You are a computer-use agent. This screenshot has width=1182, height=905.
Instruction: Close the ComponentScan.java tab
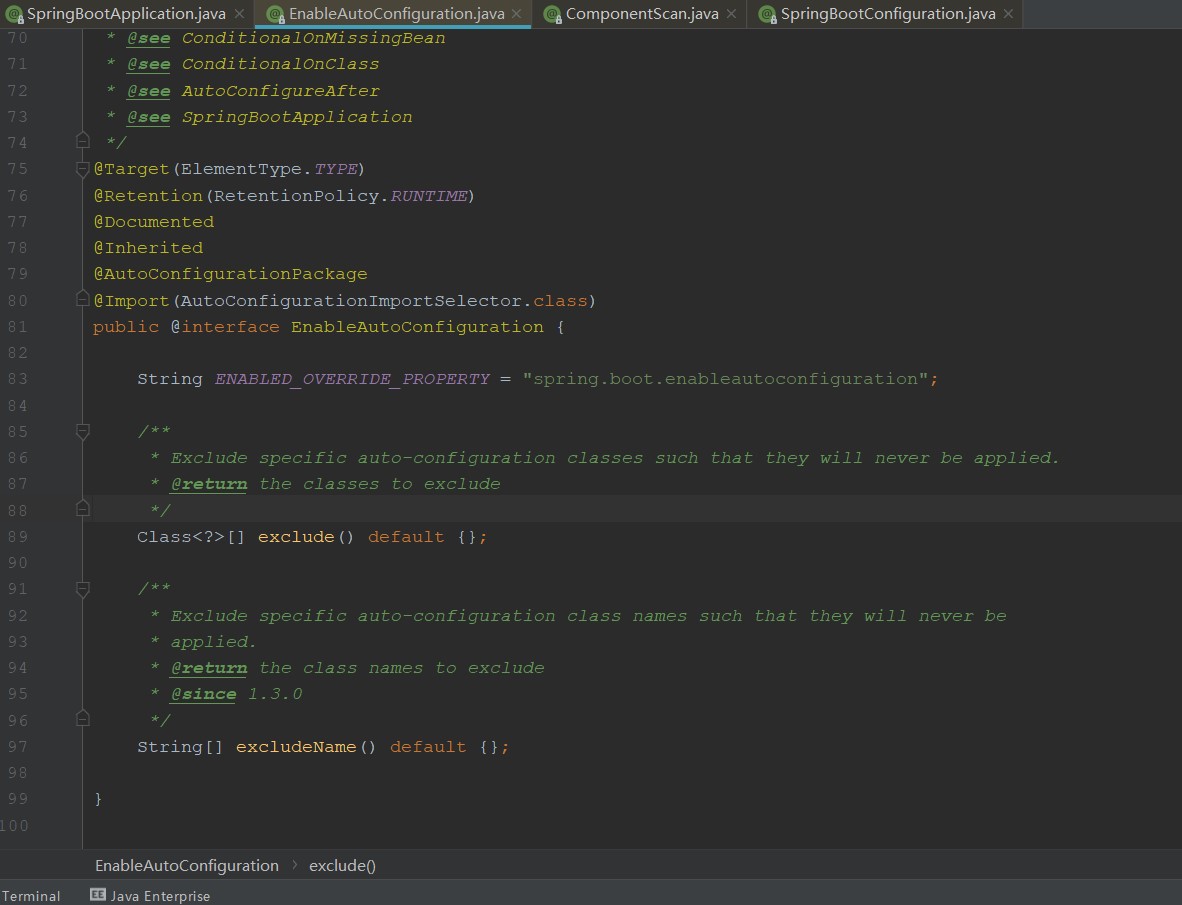tap(730, 14)
